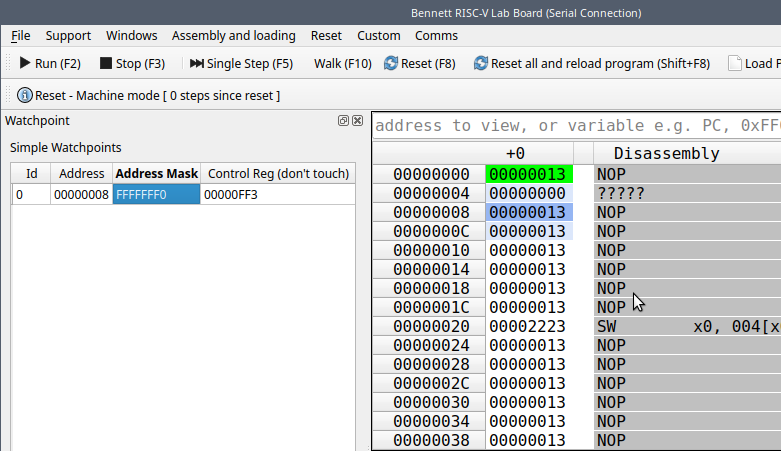Open the File menu
The width and height of the screenshot is (781, 451).
pos(21,35)
